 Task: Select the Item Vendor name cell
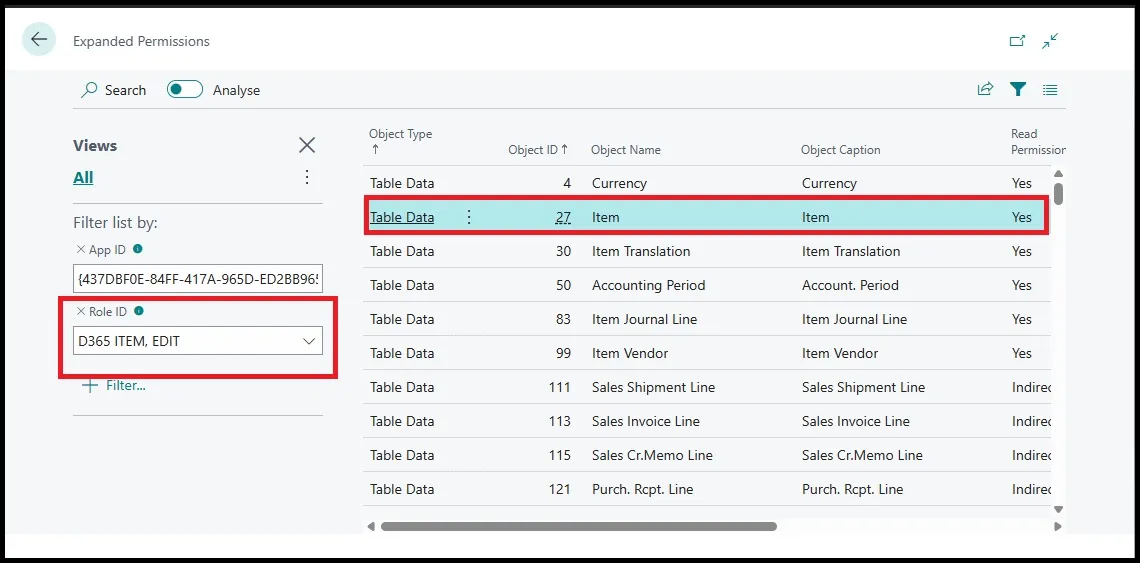630,354
